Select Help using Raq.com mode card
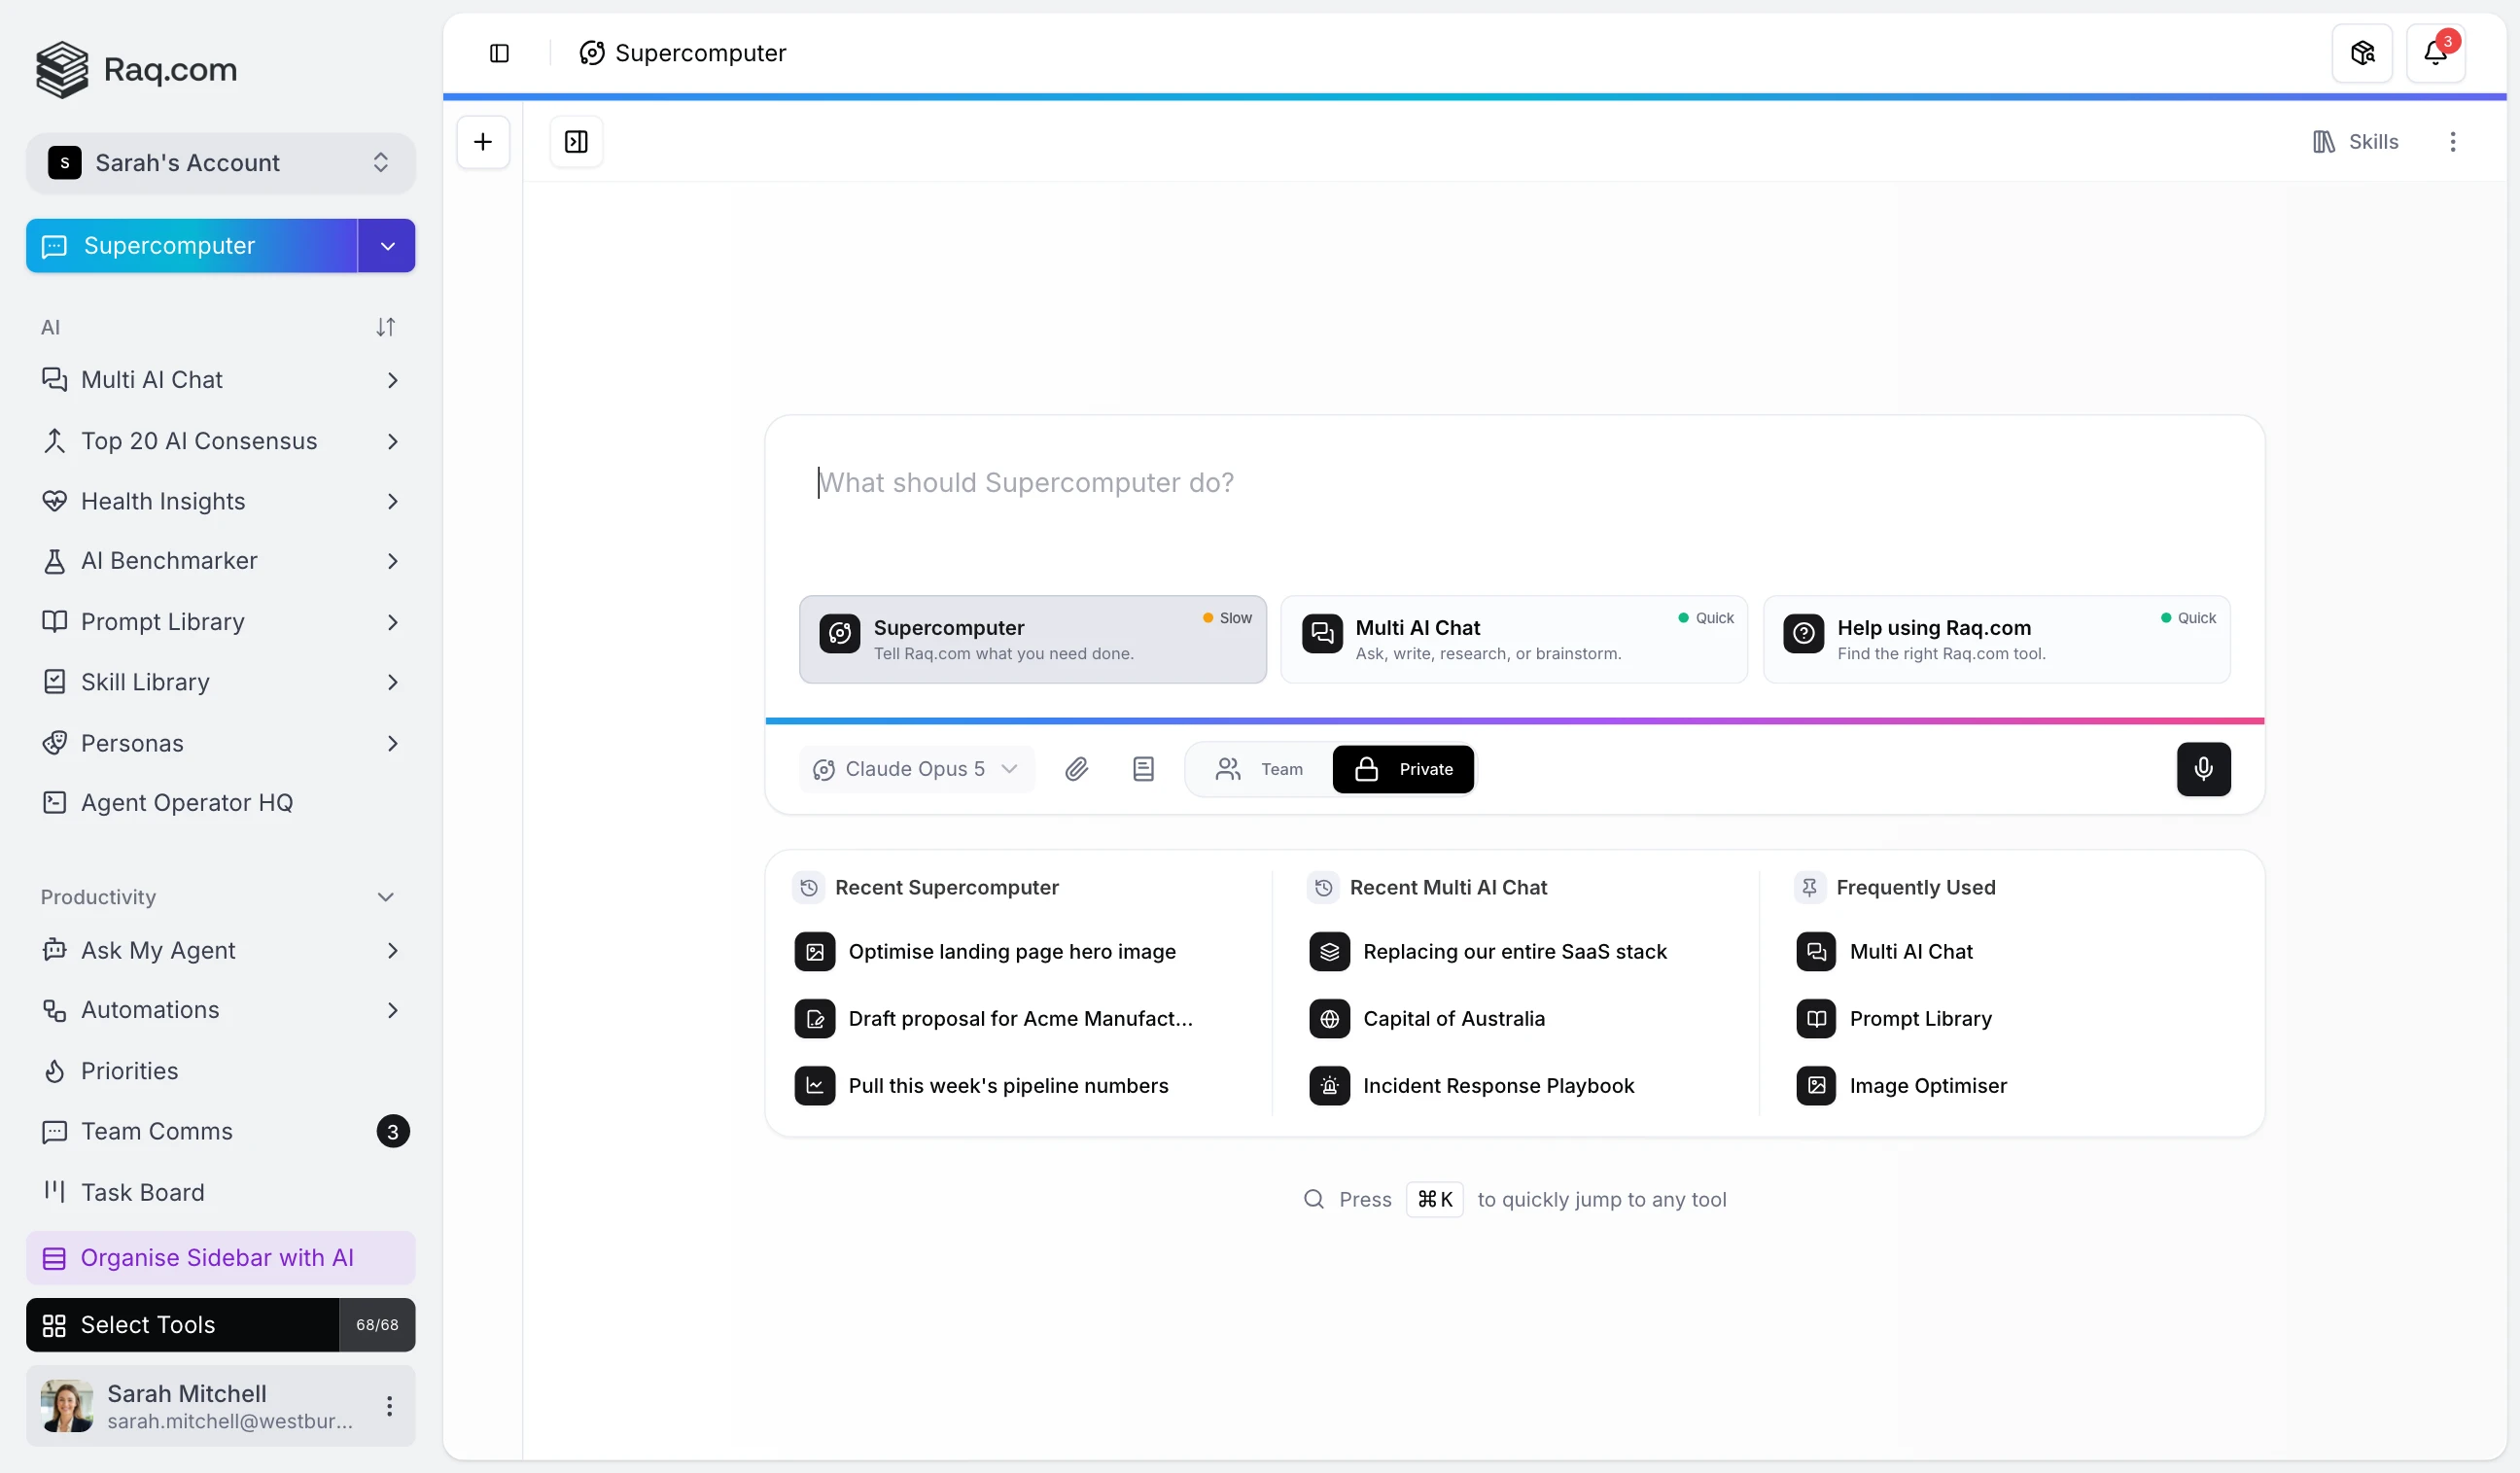The width and height of the screenshot is (2520, 1473). [1996, 640]
